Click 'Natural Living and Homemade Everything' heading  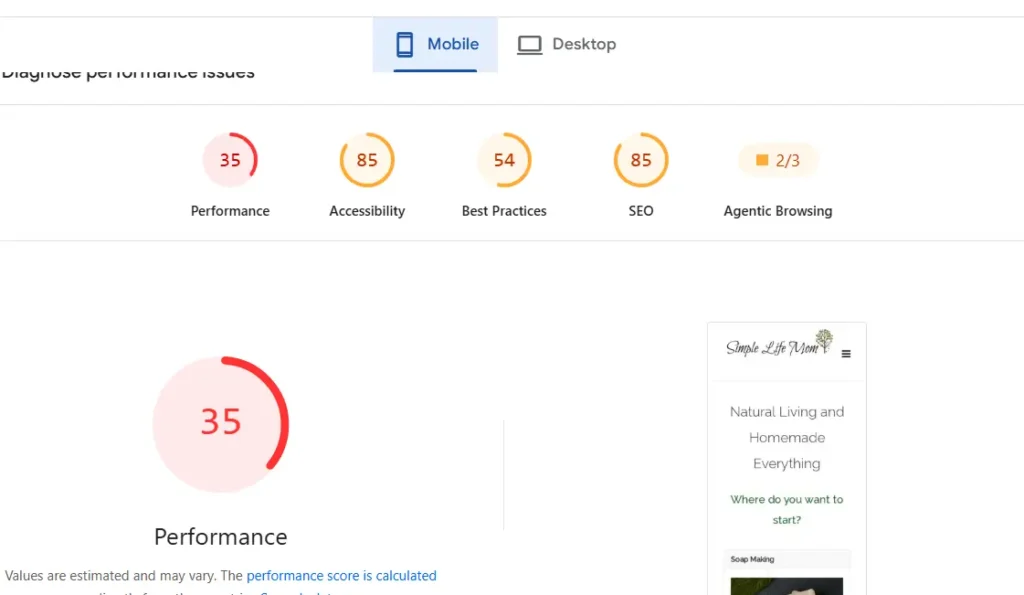click(787, 438)
